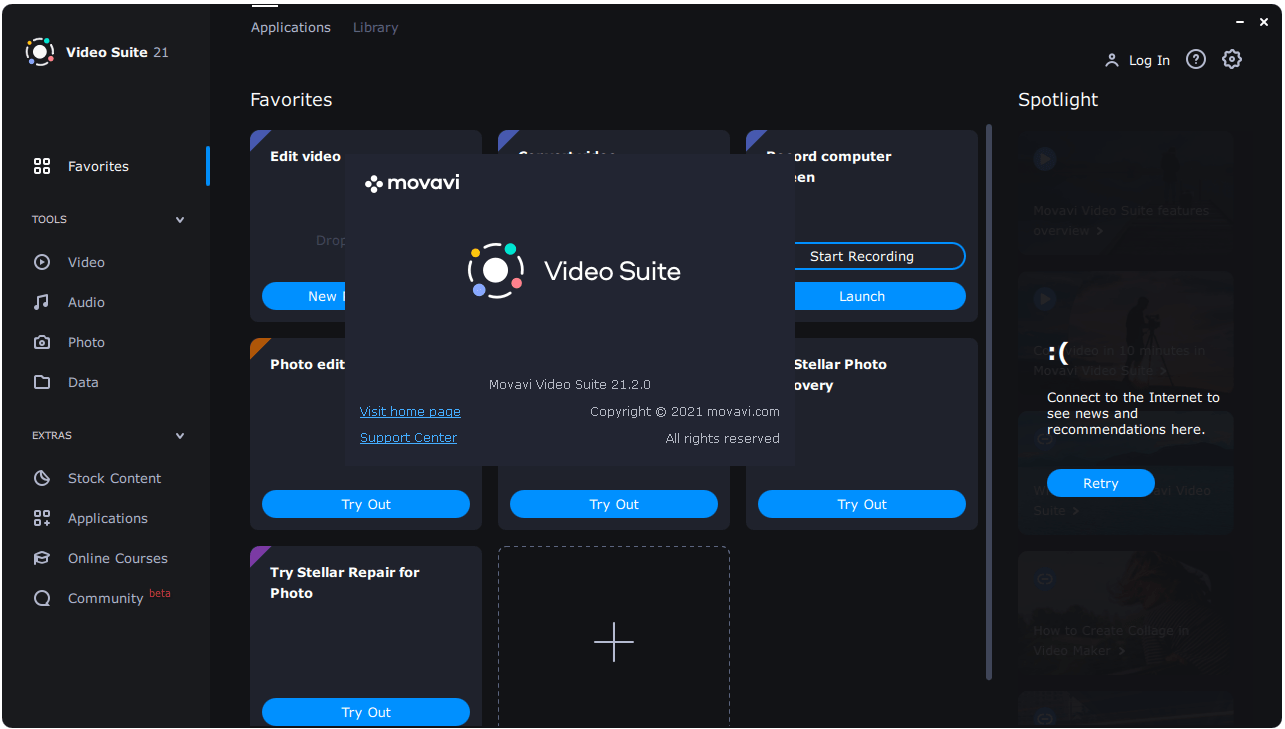Open the Favorites section in the sidebar
This screenshot has width=1285, height=729.
pyautogui.click(x=105, y=166)
